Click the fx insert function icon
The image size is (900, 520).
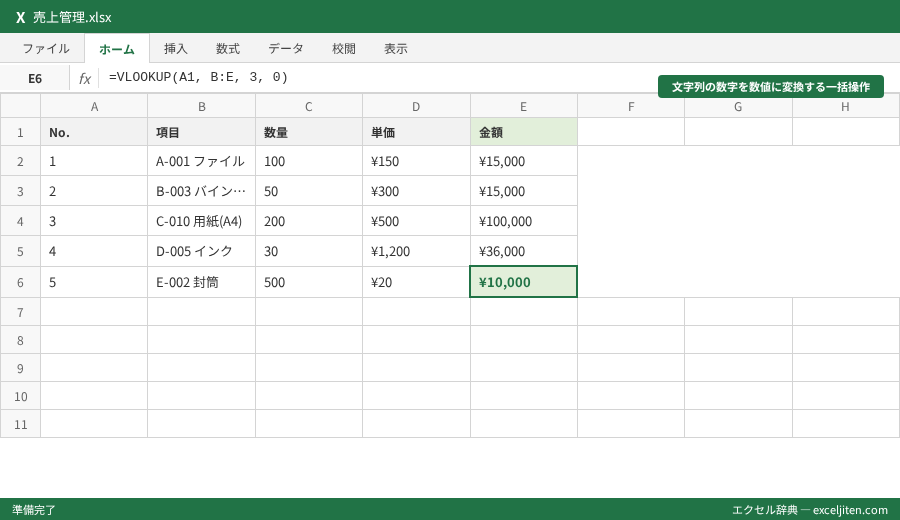pos(85,78)
